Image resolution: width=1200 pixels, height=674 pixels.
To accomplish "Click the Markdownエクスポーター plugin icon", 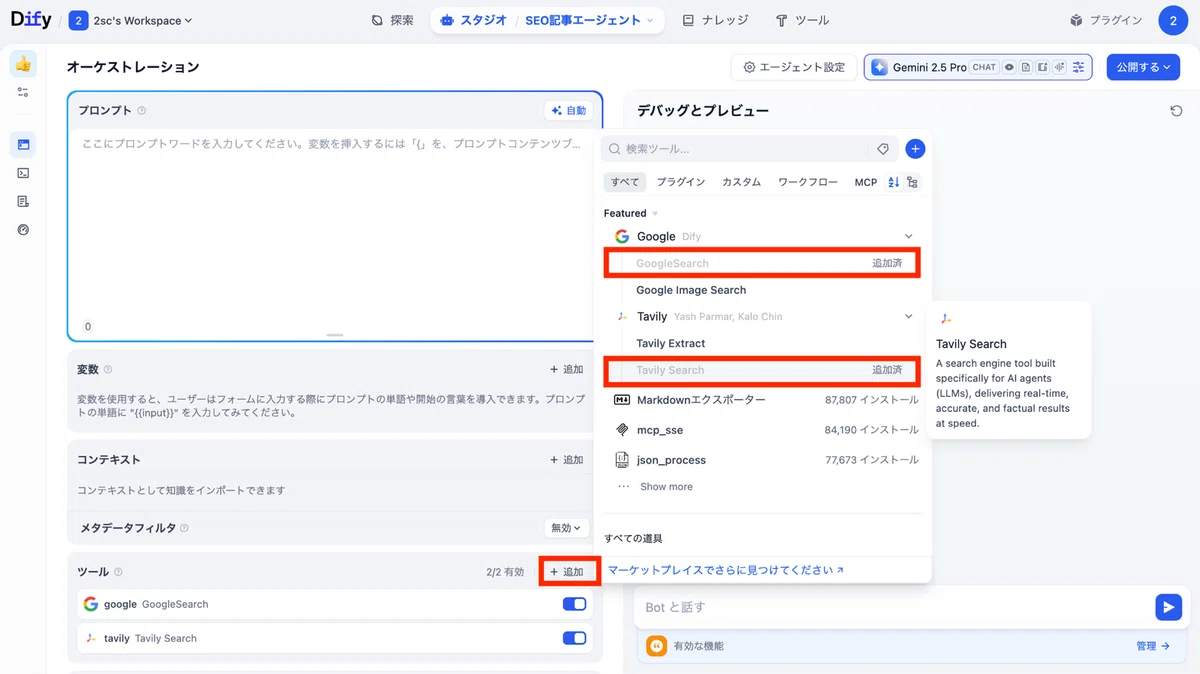I will point(621,400).
